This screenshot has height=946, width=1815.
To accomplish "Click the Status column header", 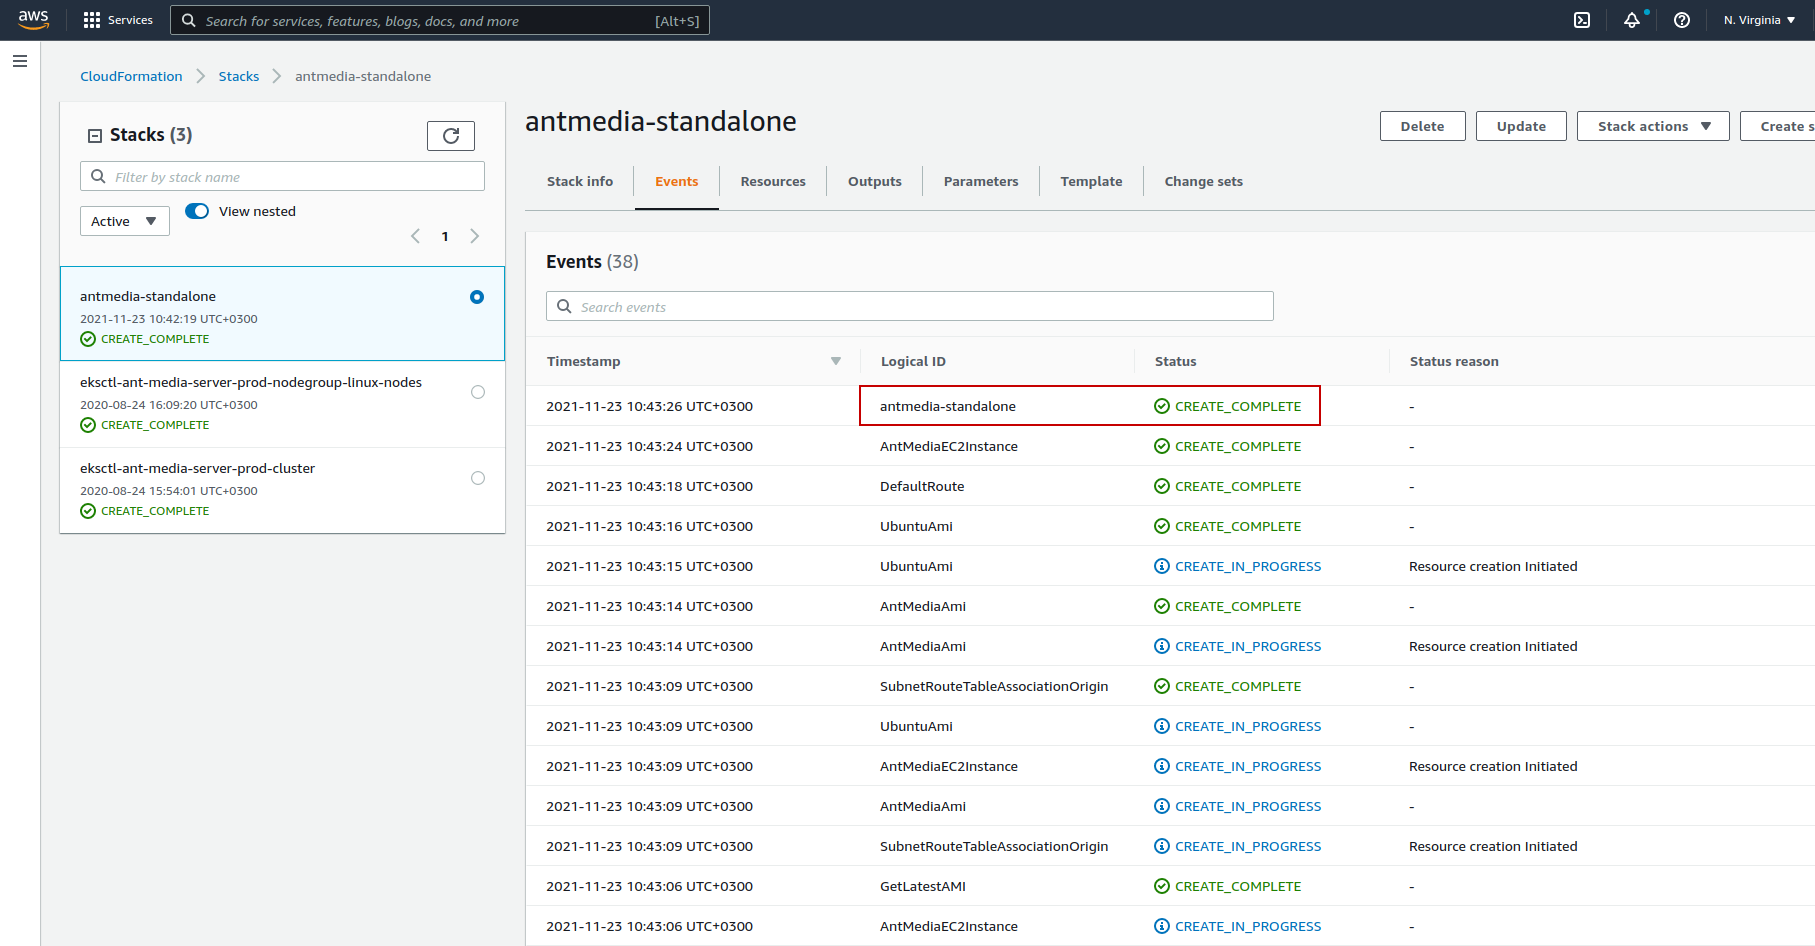I will click(1175, 361).
